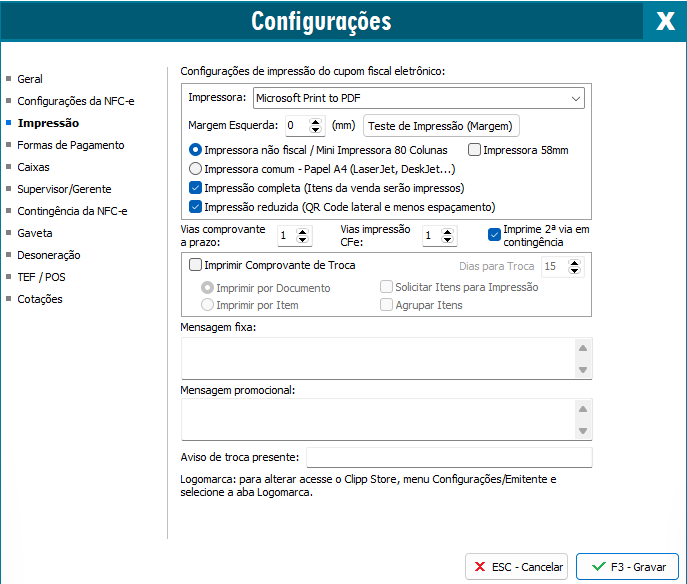The width and height of the screenshot is (687, 584).
Task: Increase Margem Esquerda value with up arrow
Action: click(316, 121)
